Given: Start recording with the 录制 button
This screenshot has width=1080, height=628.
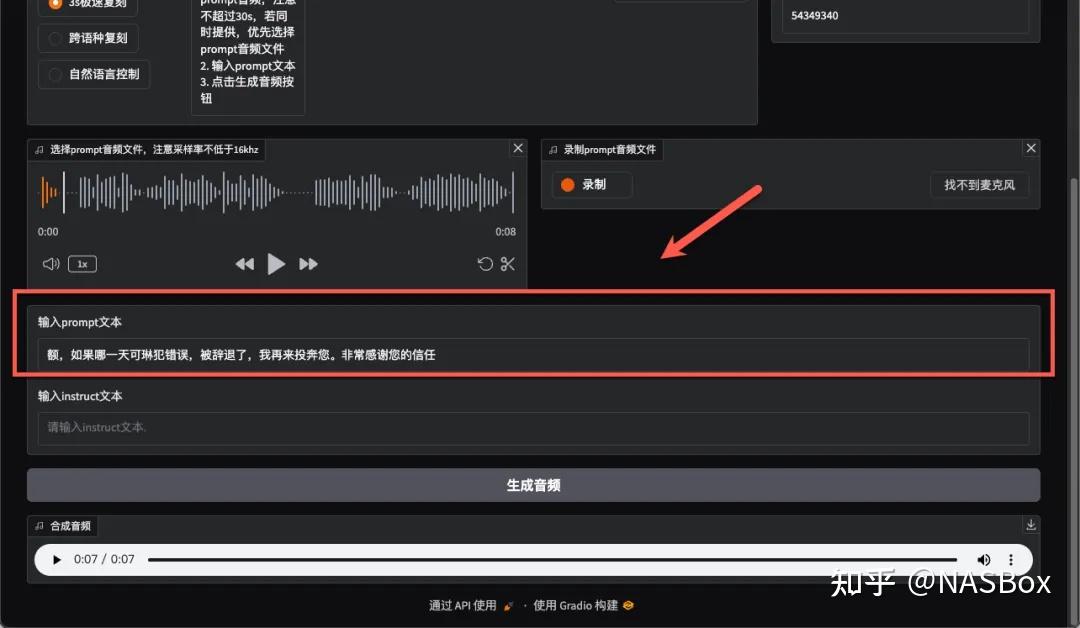Looking at the screenshot, I should 591,185.
